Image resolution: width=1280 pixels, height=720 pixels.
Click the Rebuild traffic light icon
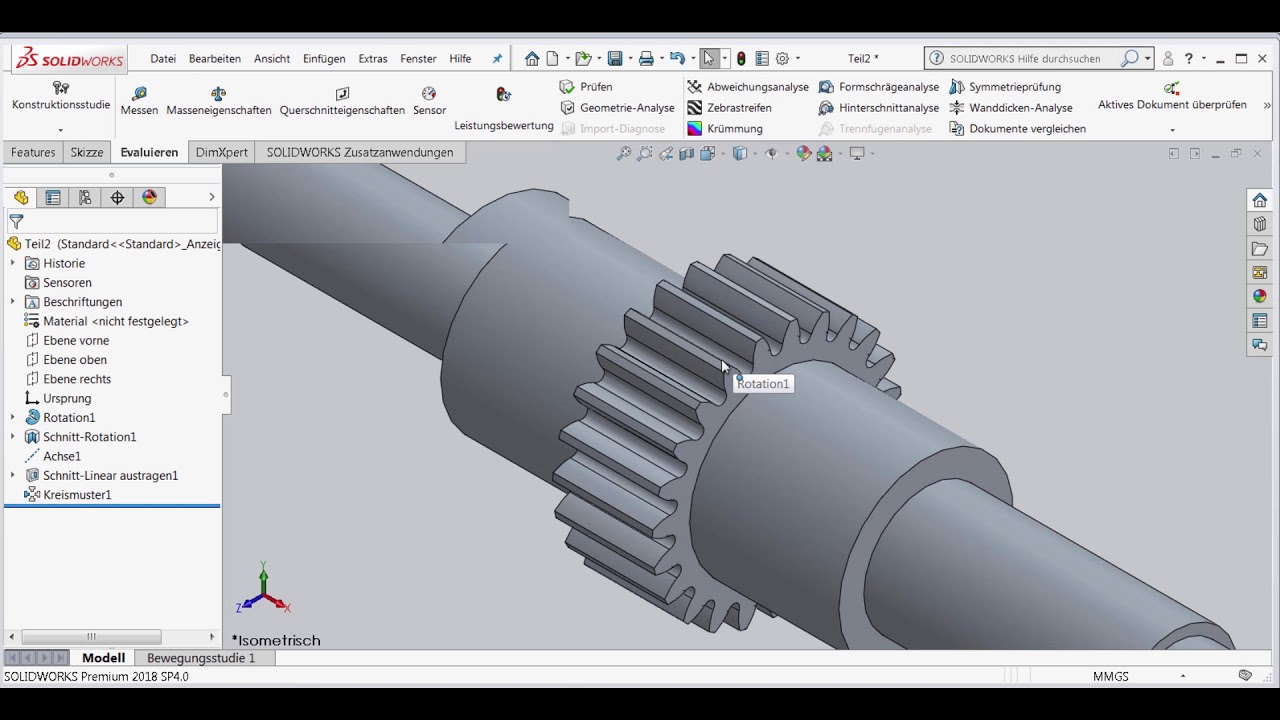[741, 59]
